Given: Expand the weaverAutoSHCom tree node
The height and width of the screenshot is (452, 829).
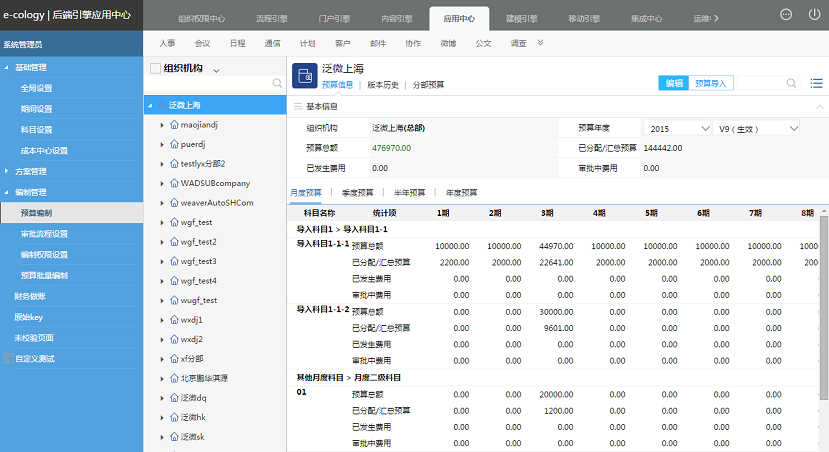Looking at the screenshot, I should pos(162,203).
